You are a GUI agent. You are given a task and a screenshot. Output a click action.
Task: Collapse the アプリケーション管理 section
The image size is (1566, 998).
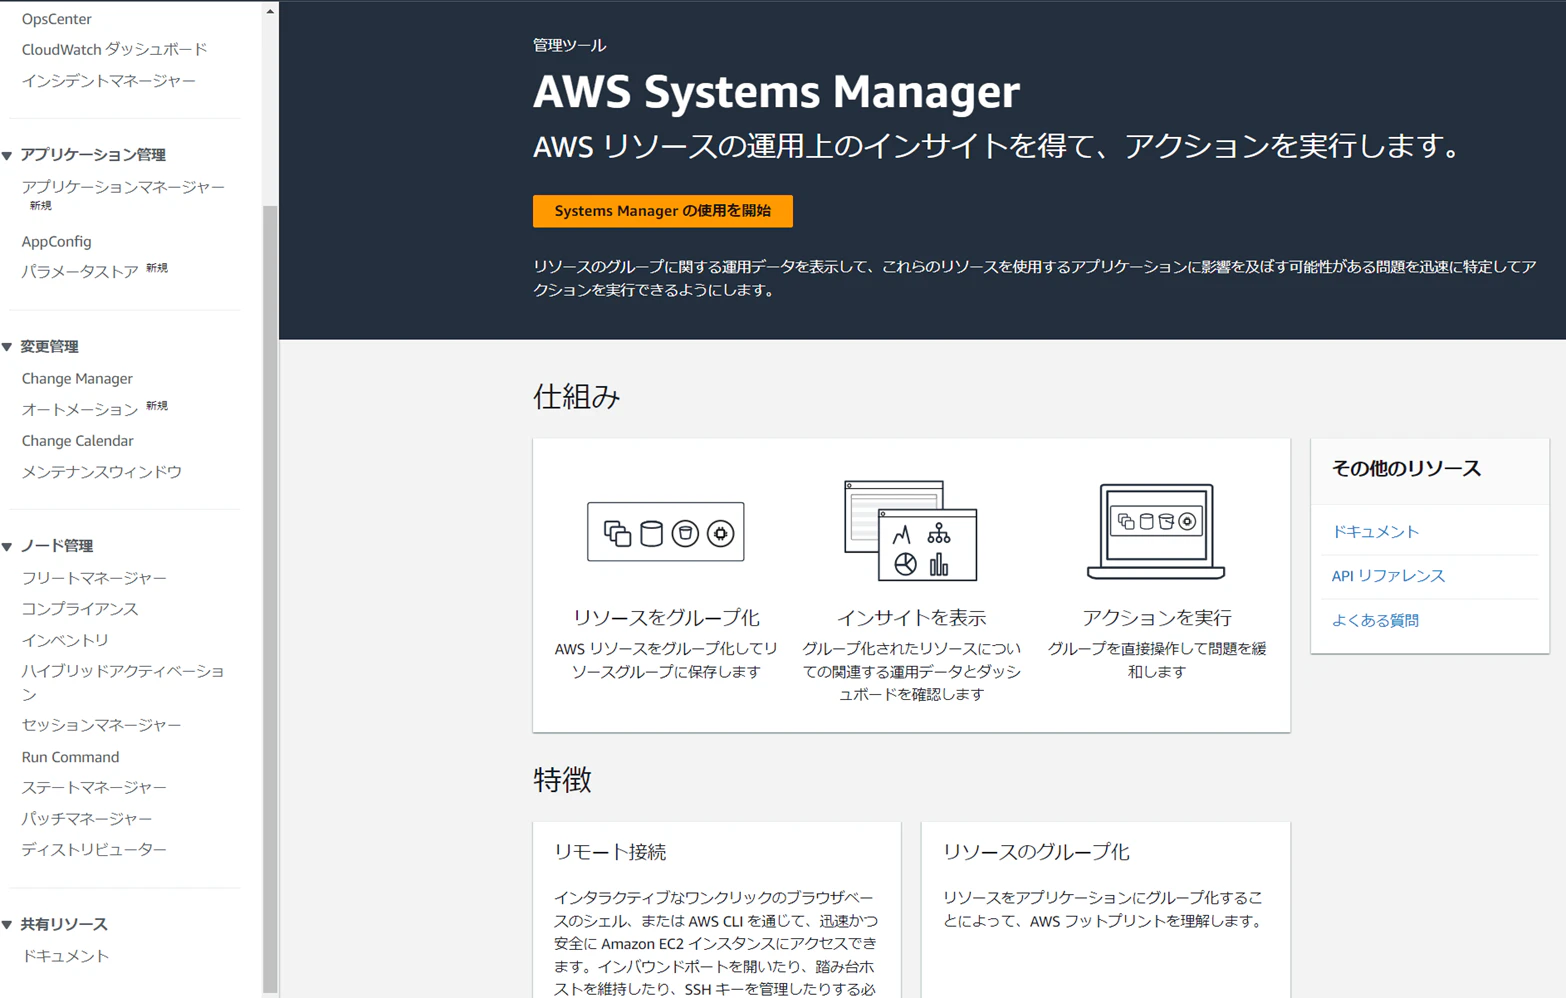(8, 155)
